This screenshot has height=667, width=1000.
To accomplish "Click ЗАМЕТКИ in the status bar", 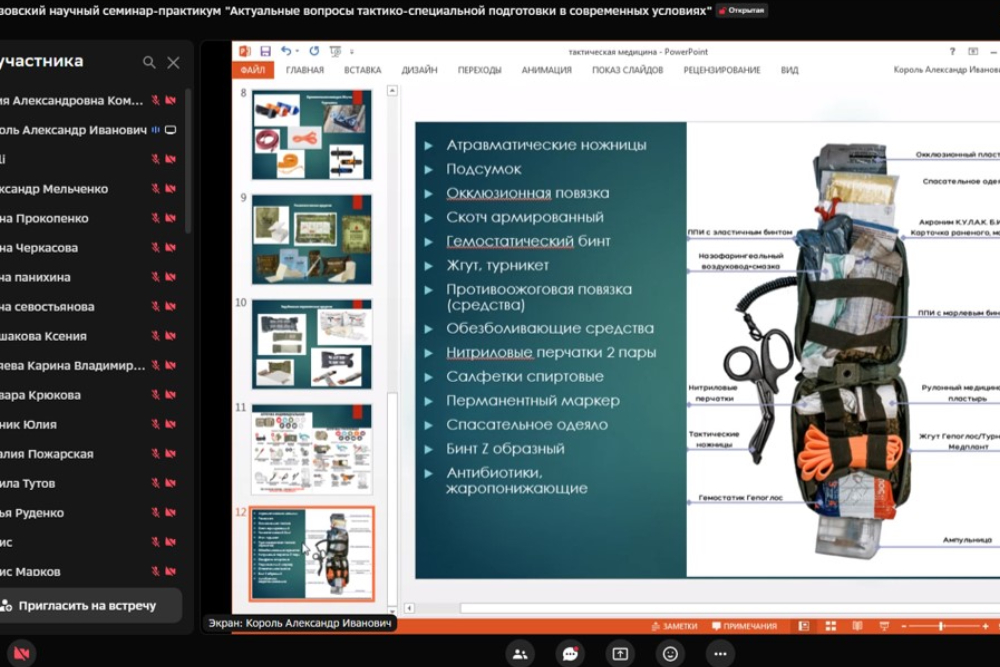I will click(674, 626).
